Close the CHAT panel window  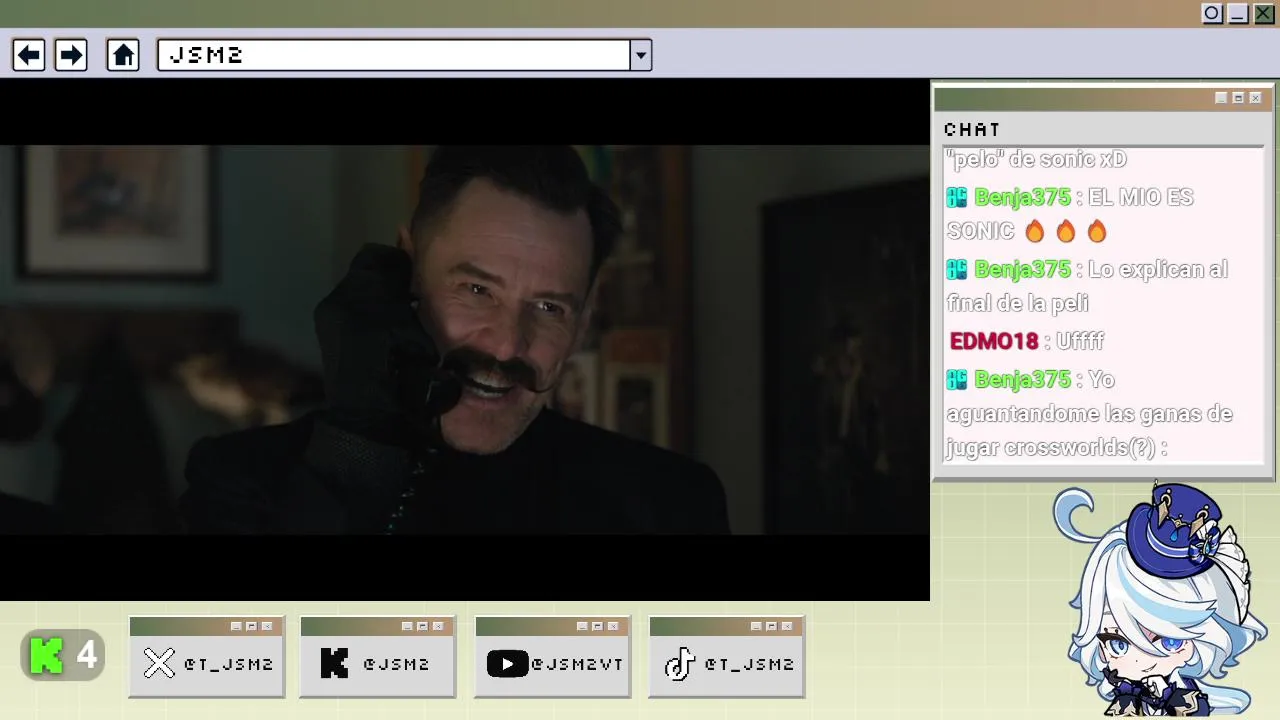(1255, 98)
